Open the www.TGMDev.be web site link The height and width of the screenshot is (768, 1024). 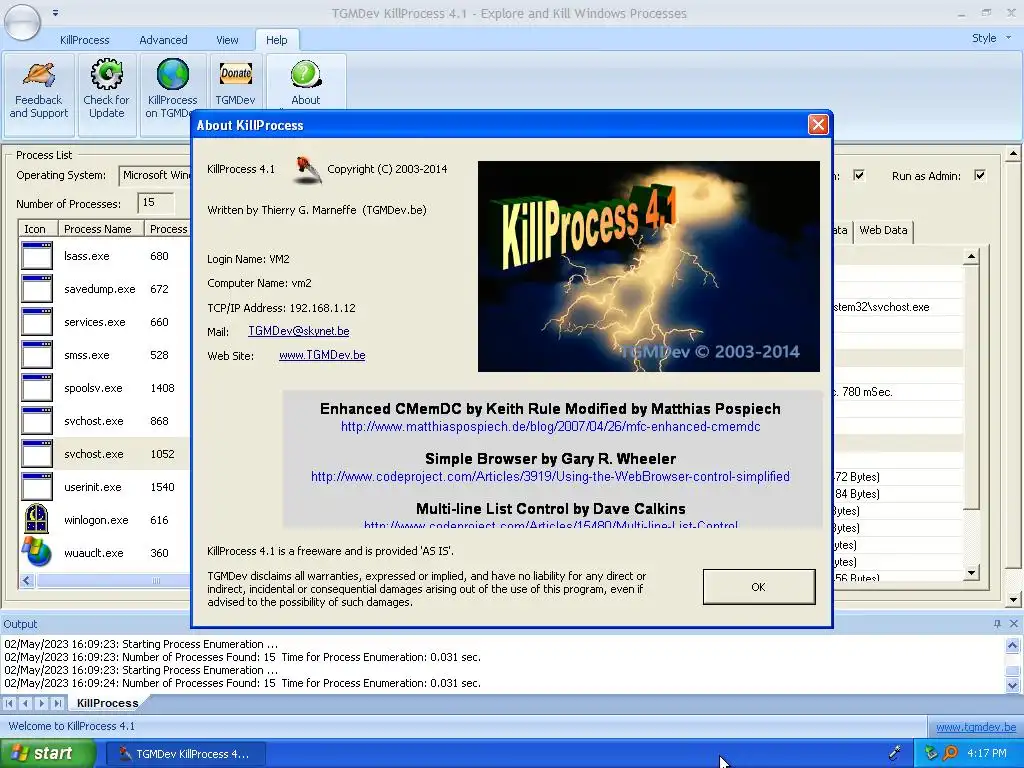pos(322,355)
